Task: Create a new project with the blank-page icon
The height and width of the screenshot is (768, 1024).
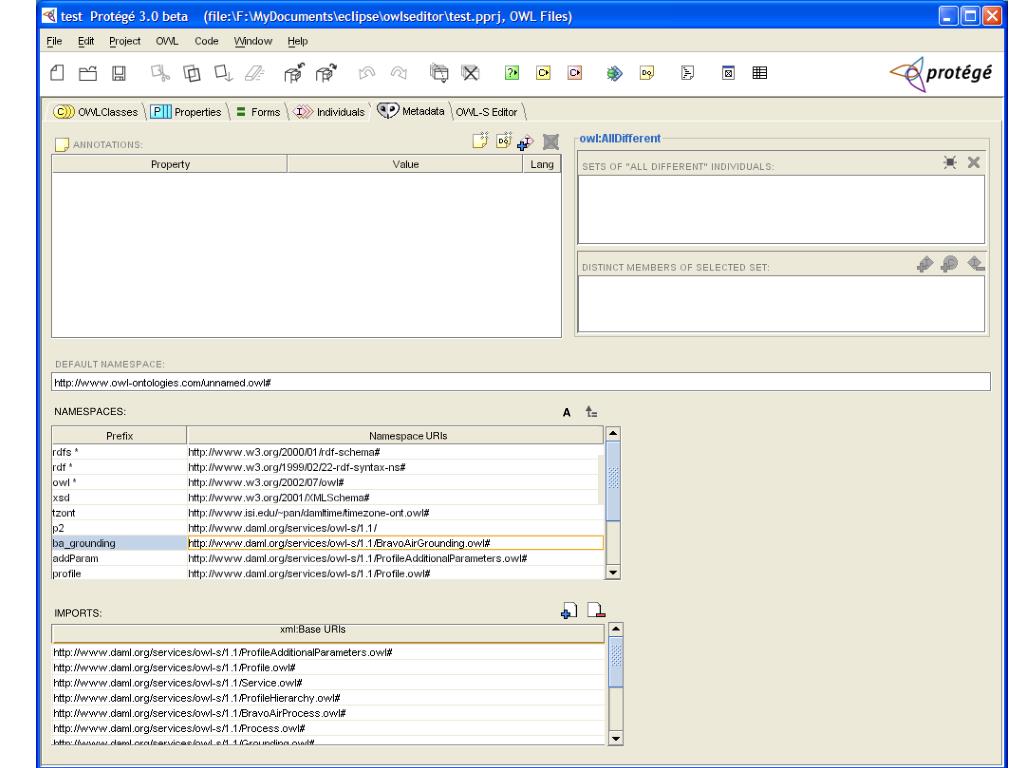Action: pyautogui.click(x=57, y=72)
